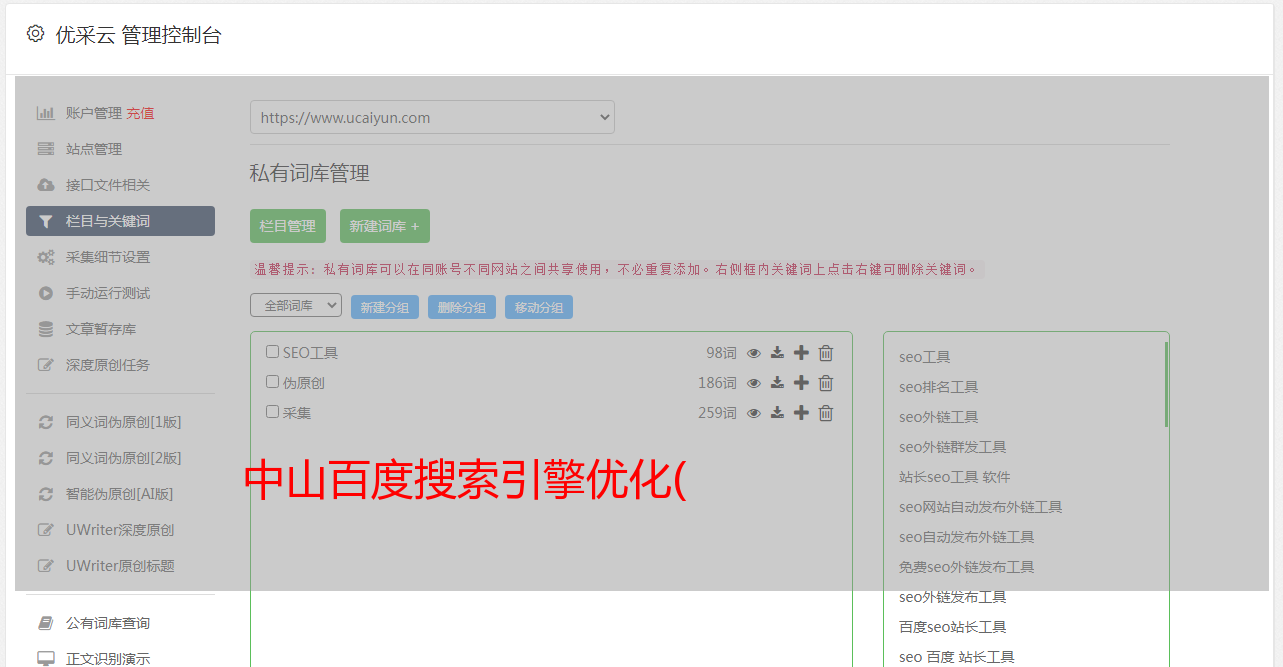The height and width of the screenshot is (667, 1283).
Task: Click the keyword list green scrollbar
Action: click(1166, 384)
